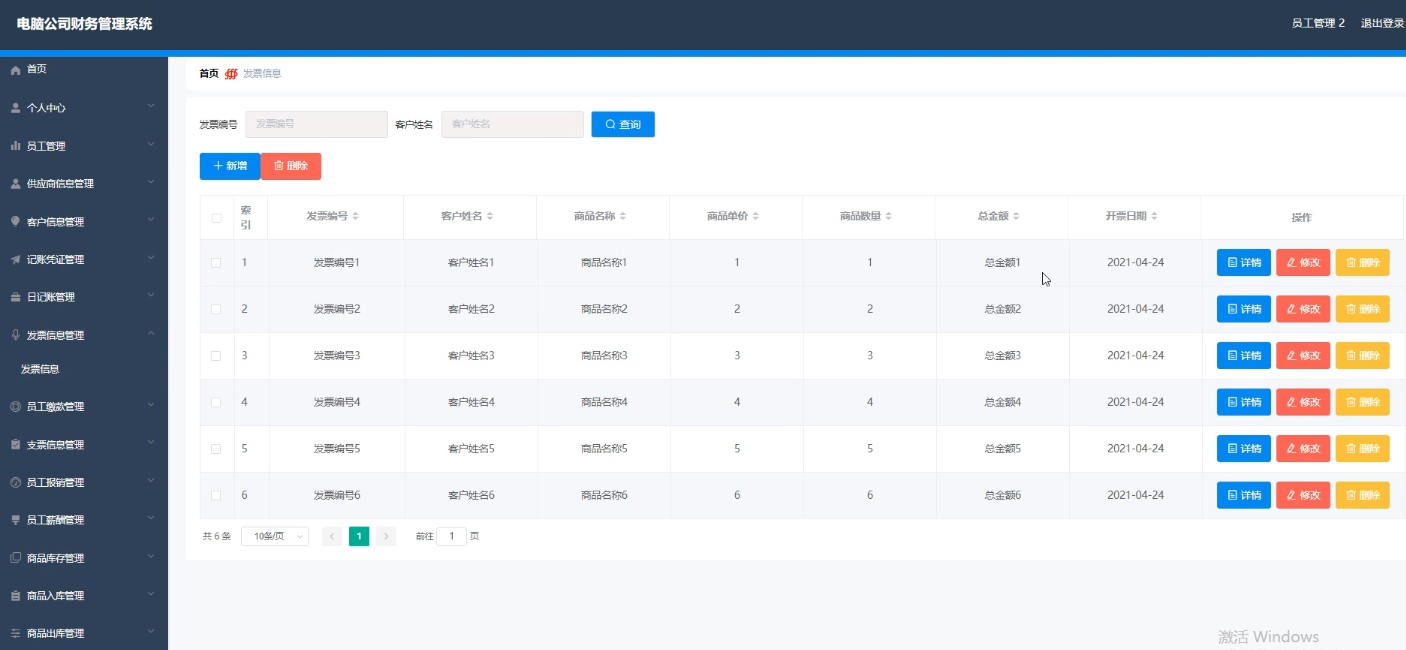Click the sort arrows on 商品数量 column

(888, 217)
